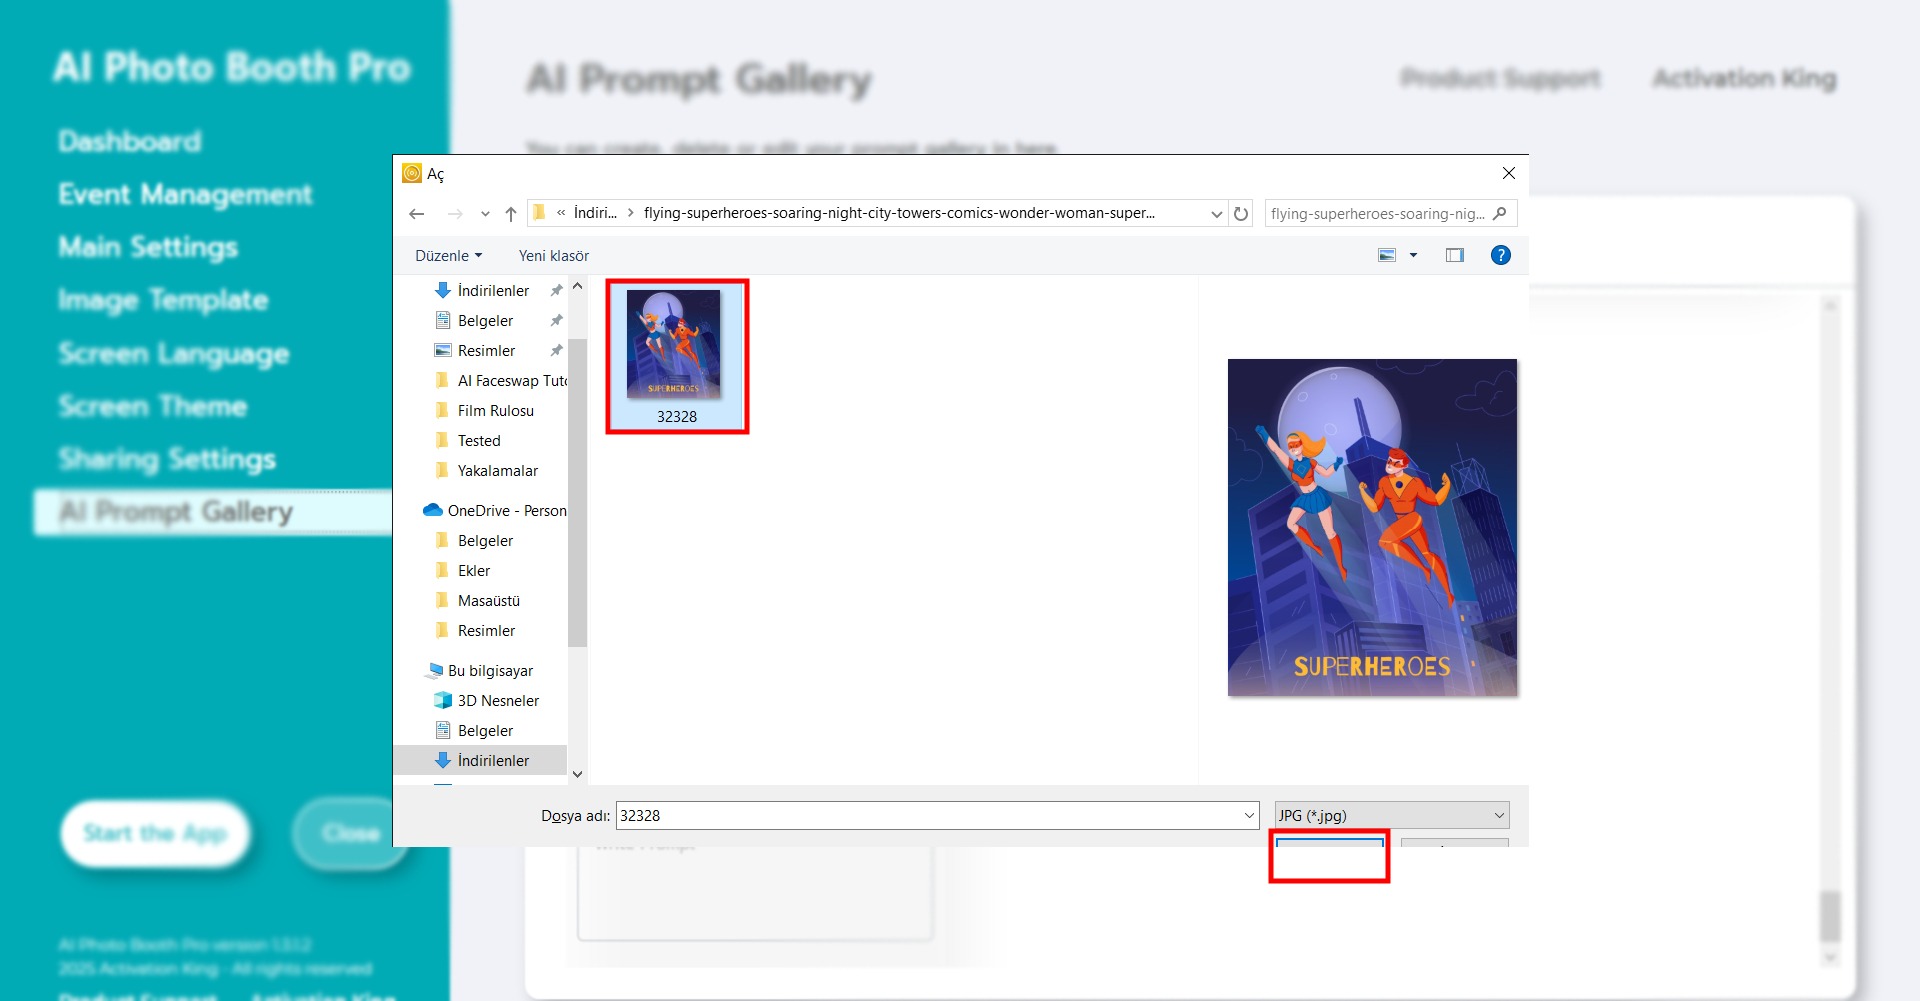Open the JPG file type dropdown
The image size is (1920, 1001).
point(1391,816)
